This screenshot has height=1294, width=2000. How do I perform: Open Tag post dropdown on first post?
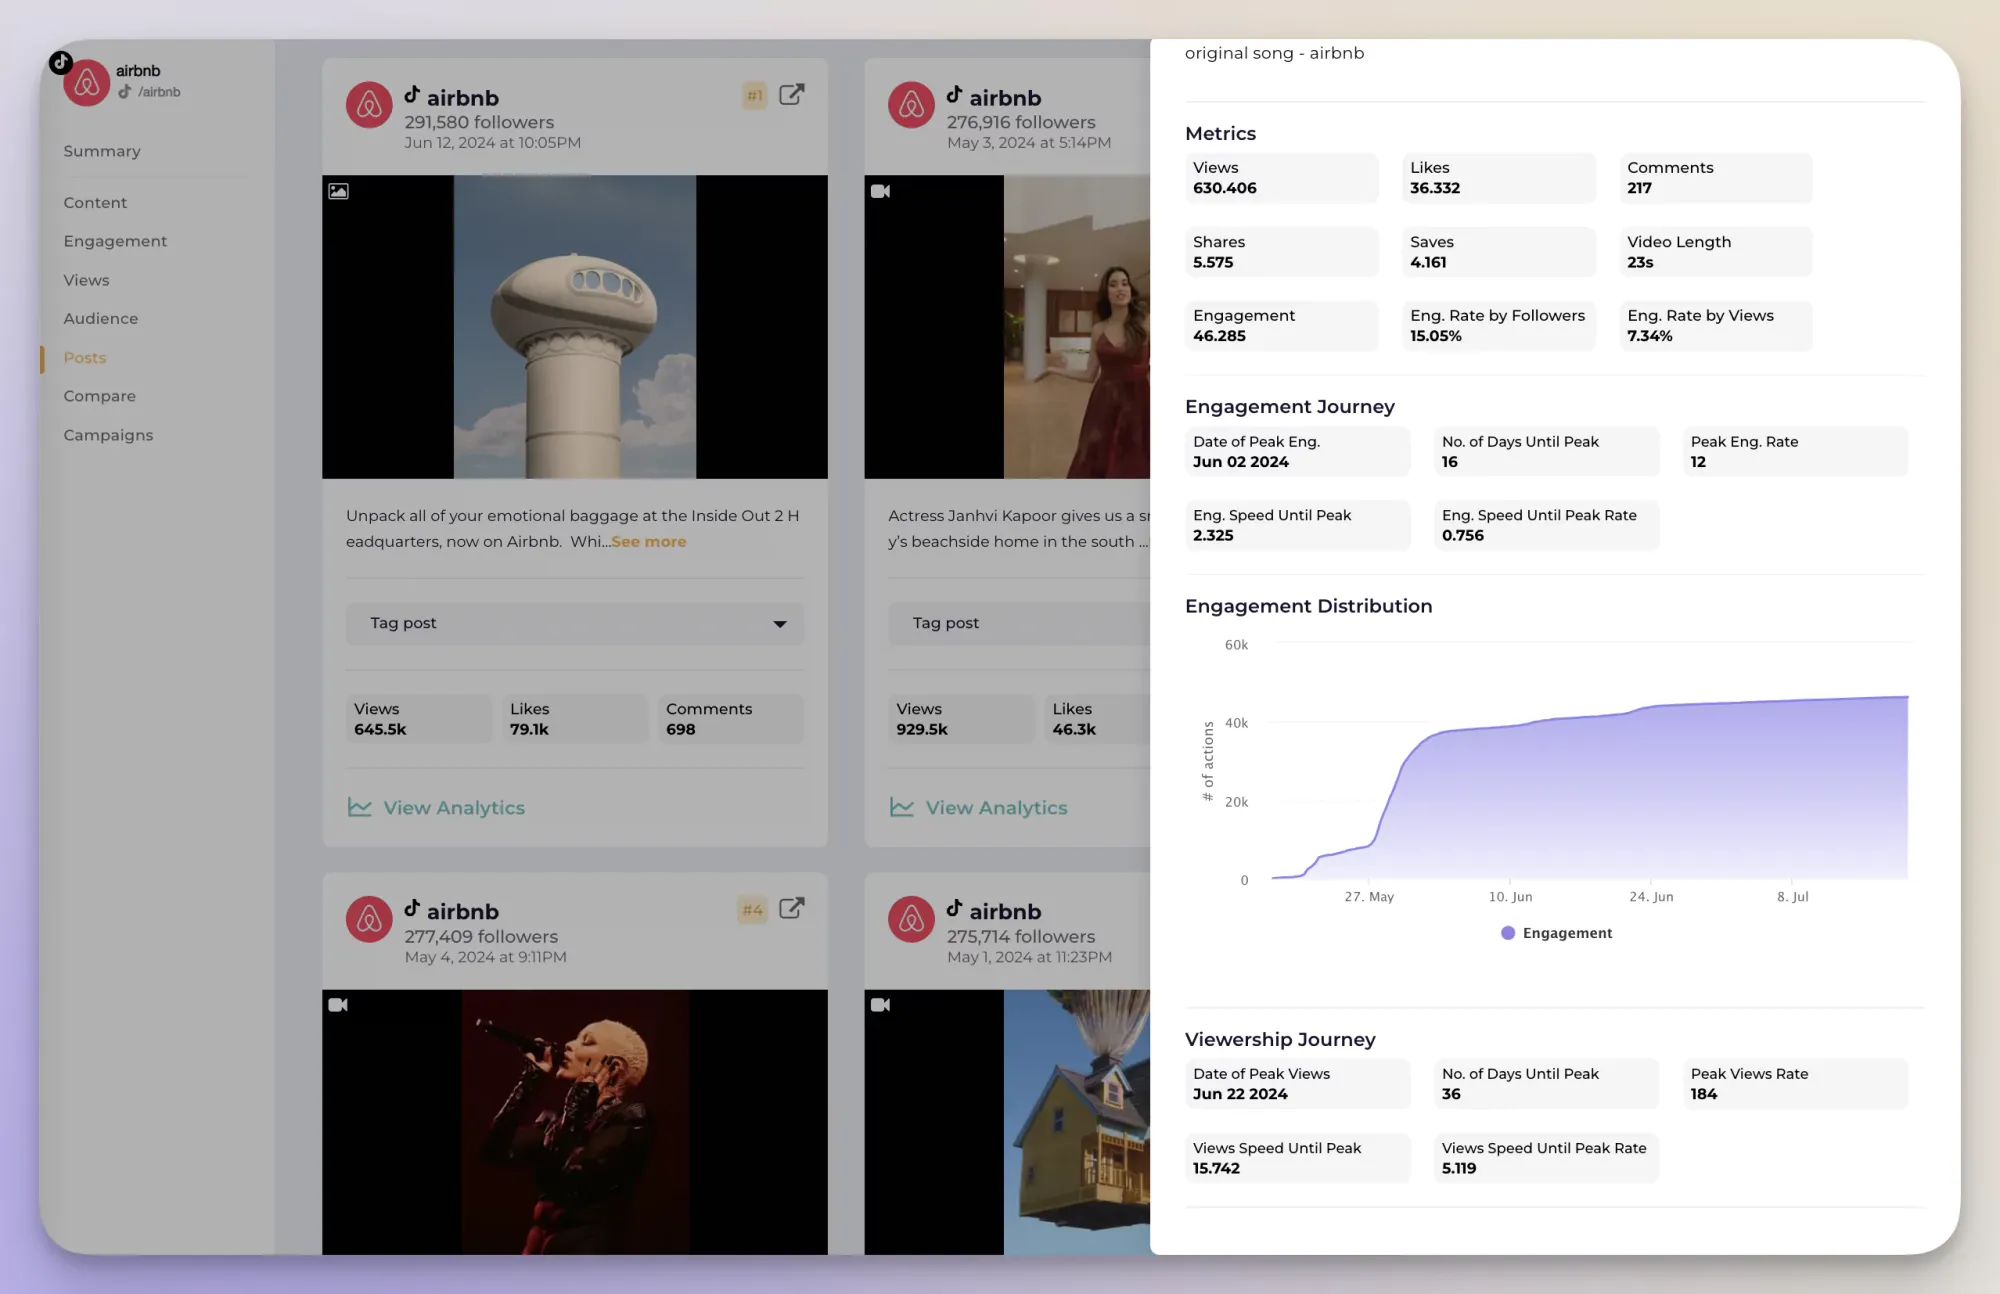click(575, 623)
